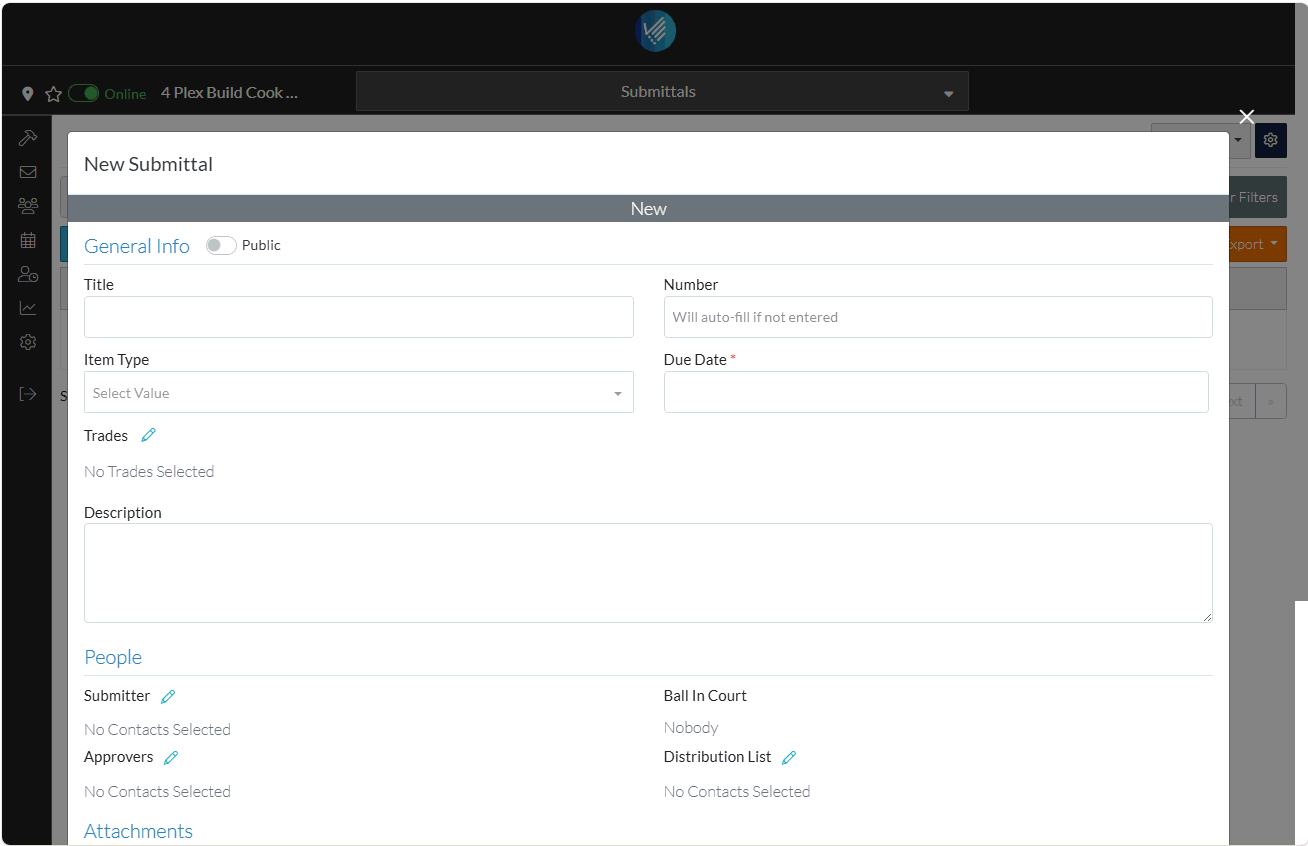Click the app logo in the top bar
The width and height of the screenshot is (1308, 846).
click(x=655, y=32)
